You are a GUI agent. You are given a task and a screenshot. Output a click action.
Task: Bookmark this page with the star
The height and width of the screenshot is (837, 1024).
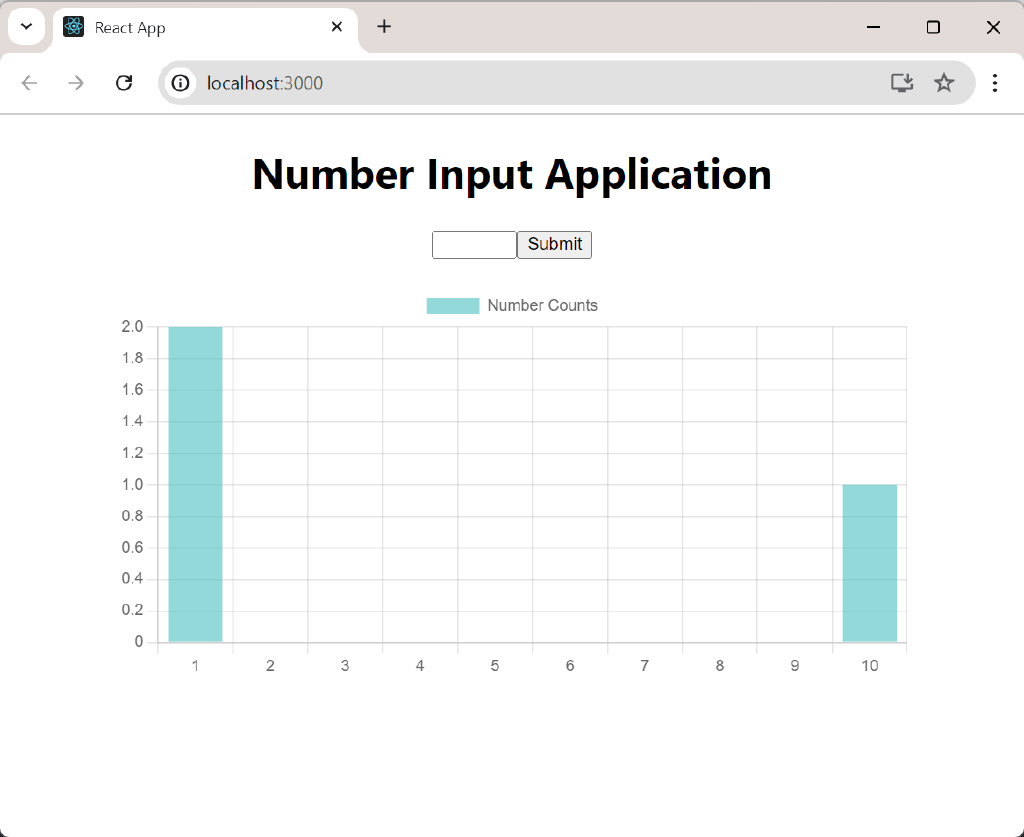(x=944, y=83)
